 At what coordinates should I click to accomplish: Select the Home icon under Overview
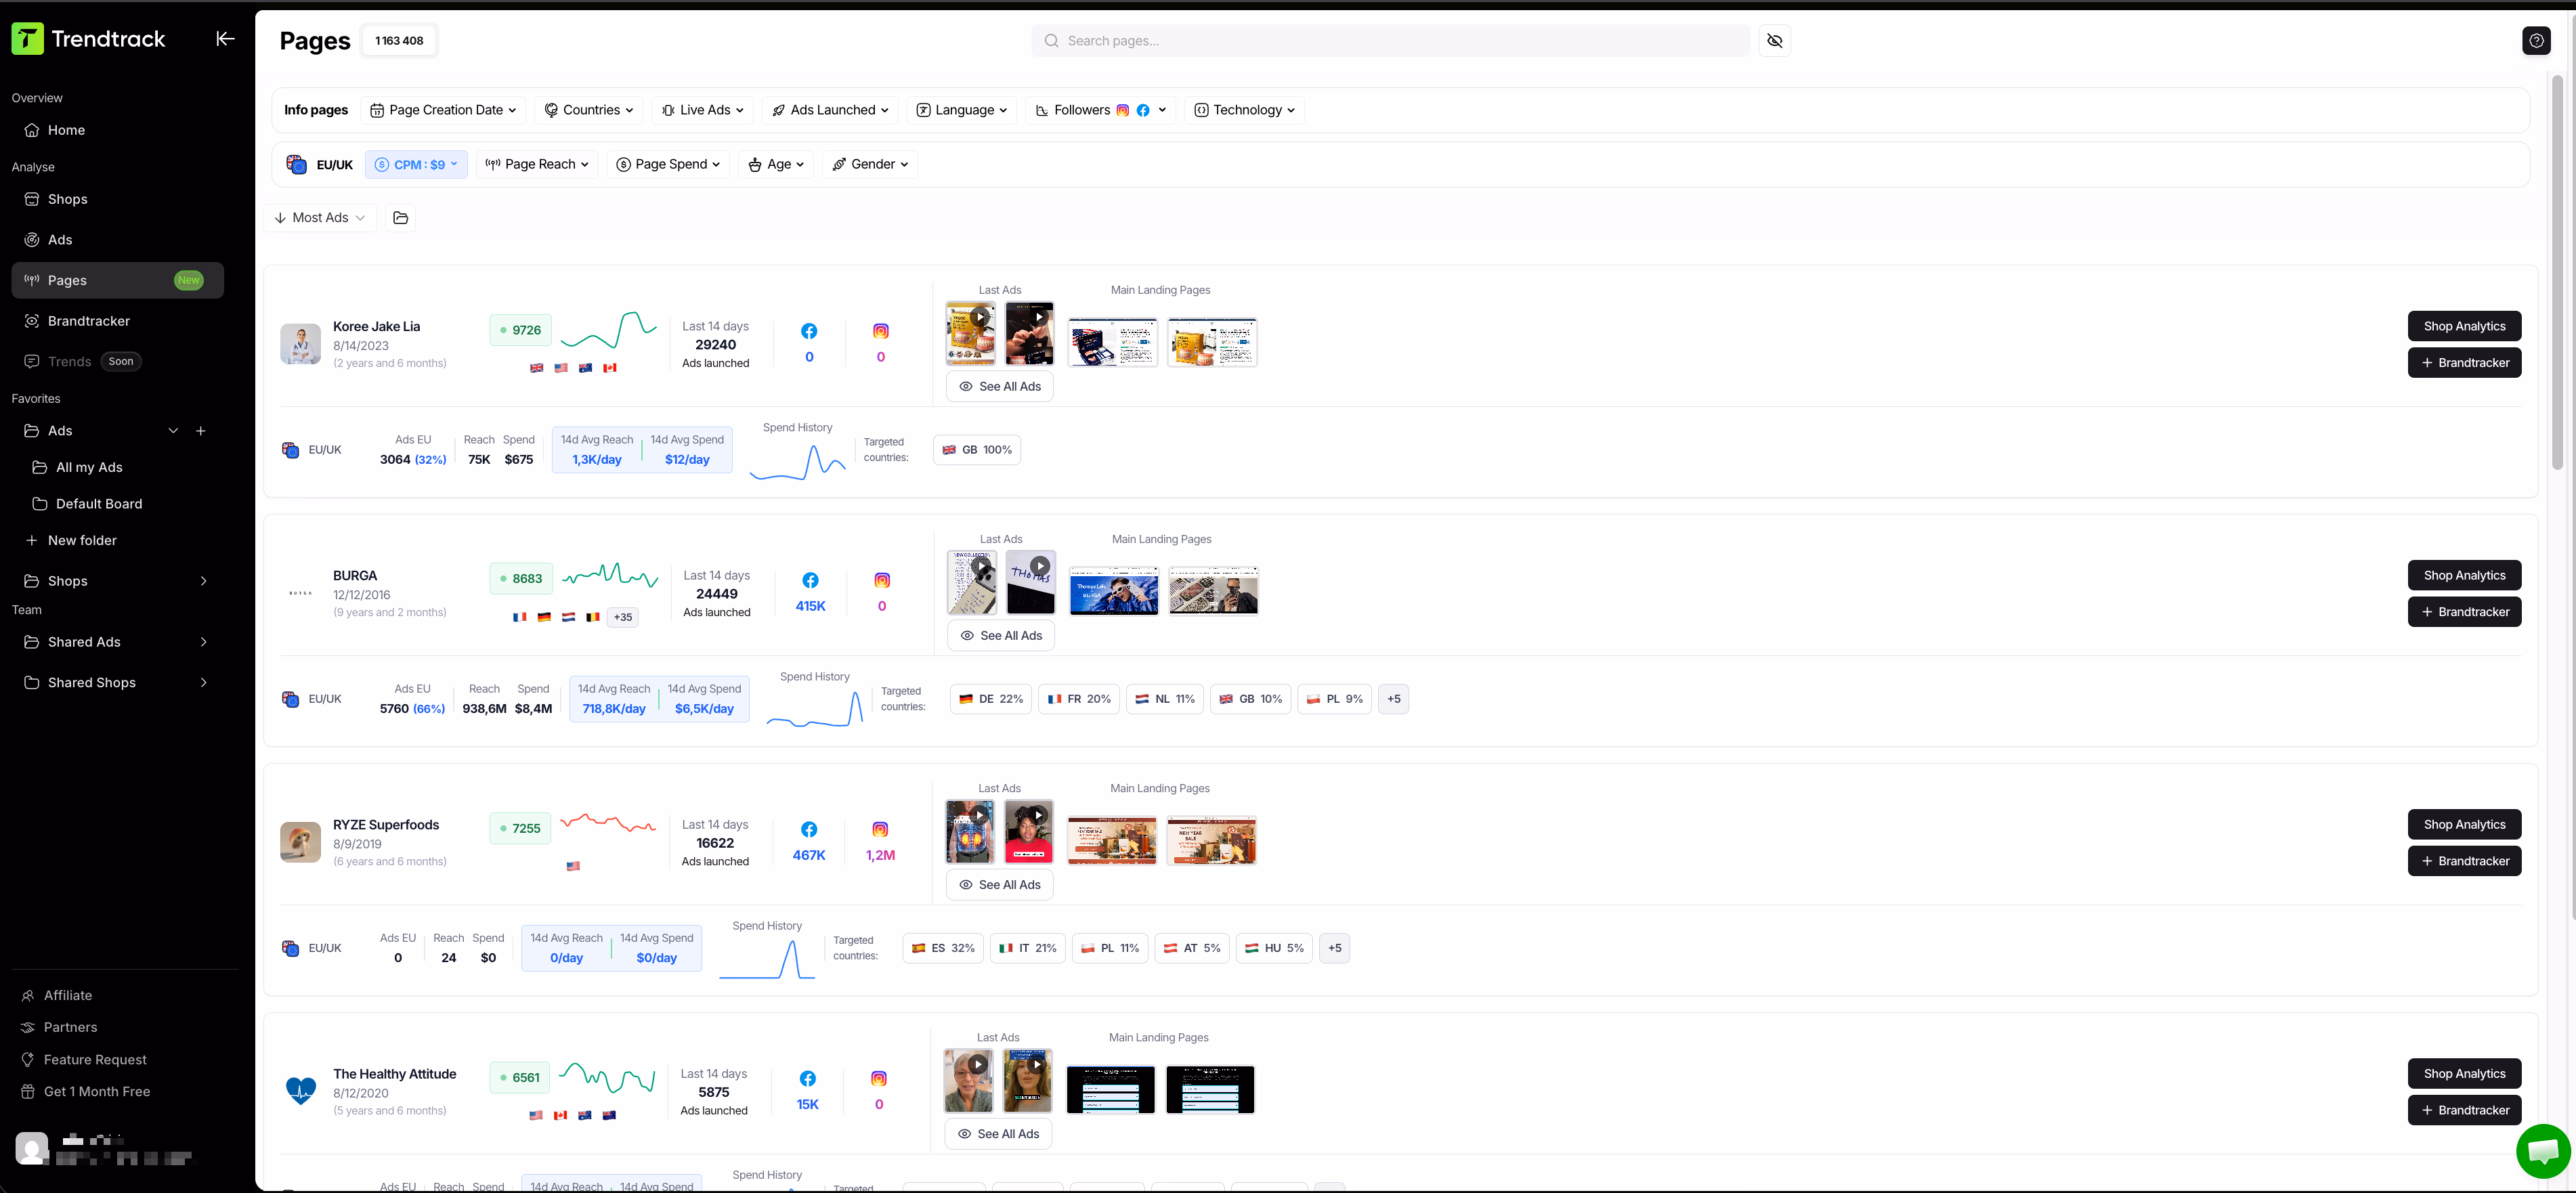click(31, 130)
